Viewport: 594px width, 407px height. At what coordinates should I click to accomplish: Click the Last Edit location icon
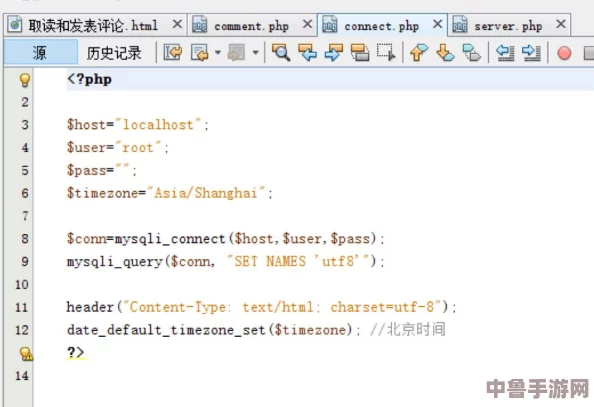tap(172, 52)
